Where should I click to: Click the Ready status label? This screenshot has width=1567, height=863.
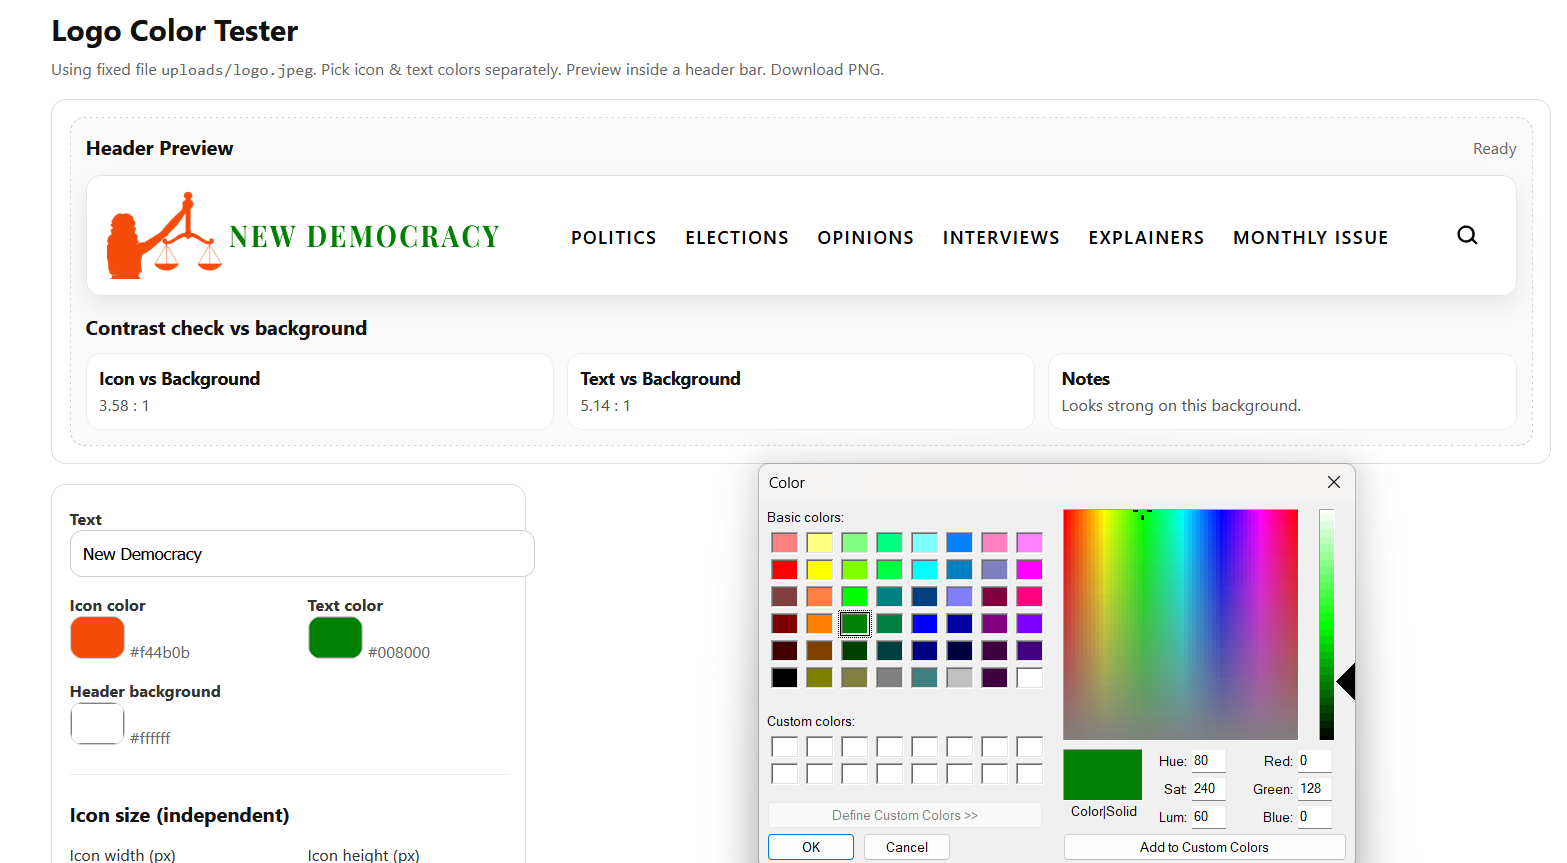click(x=1494, y=149)
